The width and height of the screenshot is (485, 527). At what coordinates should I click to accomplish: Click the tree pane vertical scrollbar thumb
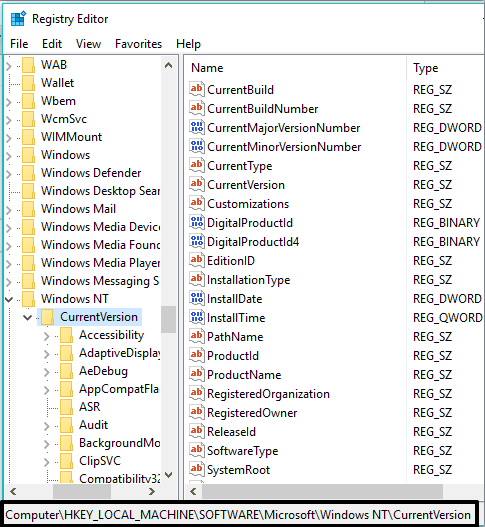169,319
